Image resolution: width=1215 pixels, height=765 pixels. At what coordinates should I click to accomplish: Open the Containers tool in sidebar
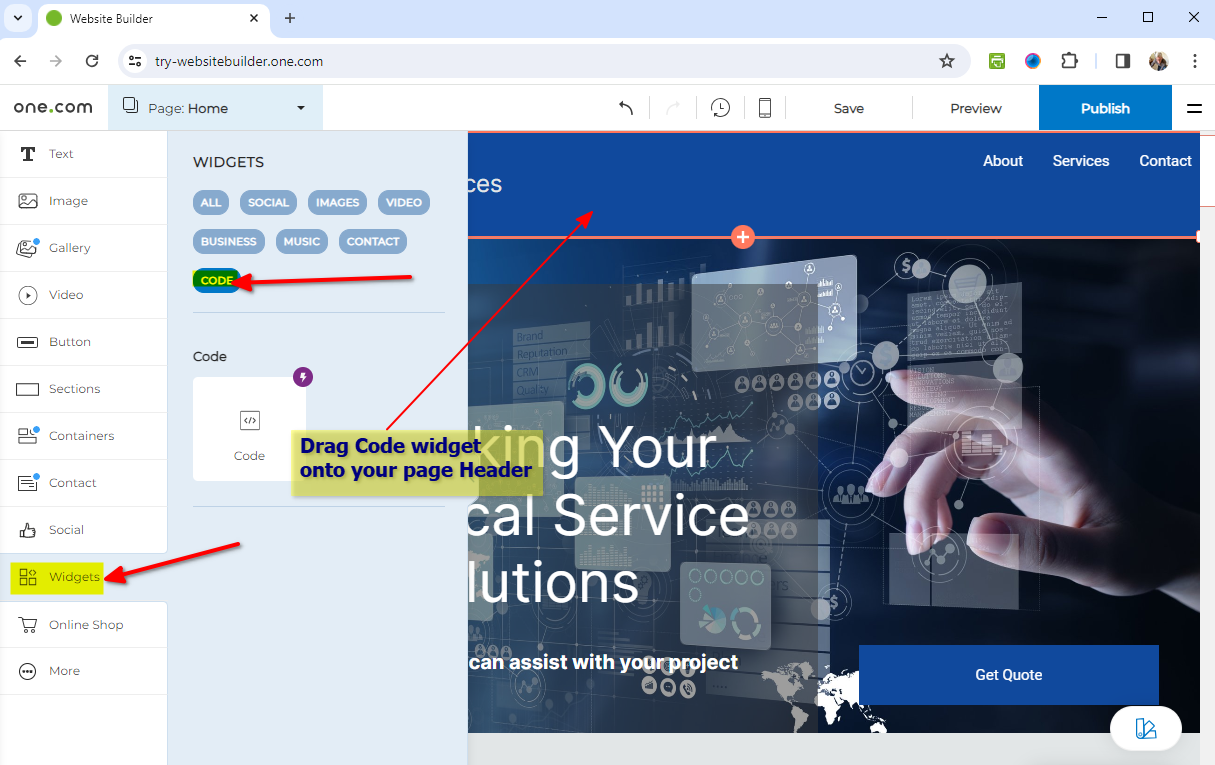[83, 436]
